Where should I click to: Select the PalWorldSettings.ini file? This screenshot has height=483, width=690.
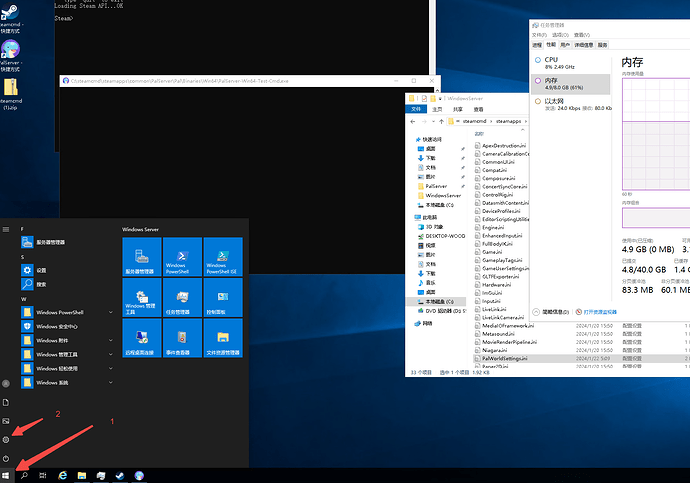pyautogui.click(x=504, y=359)
